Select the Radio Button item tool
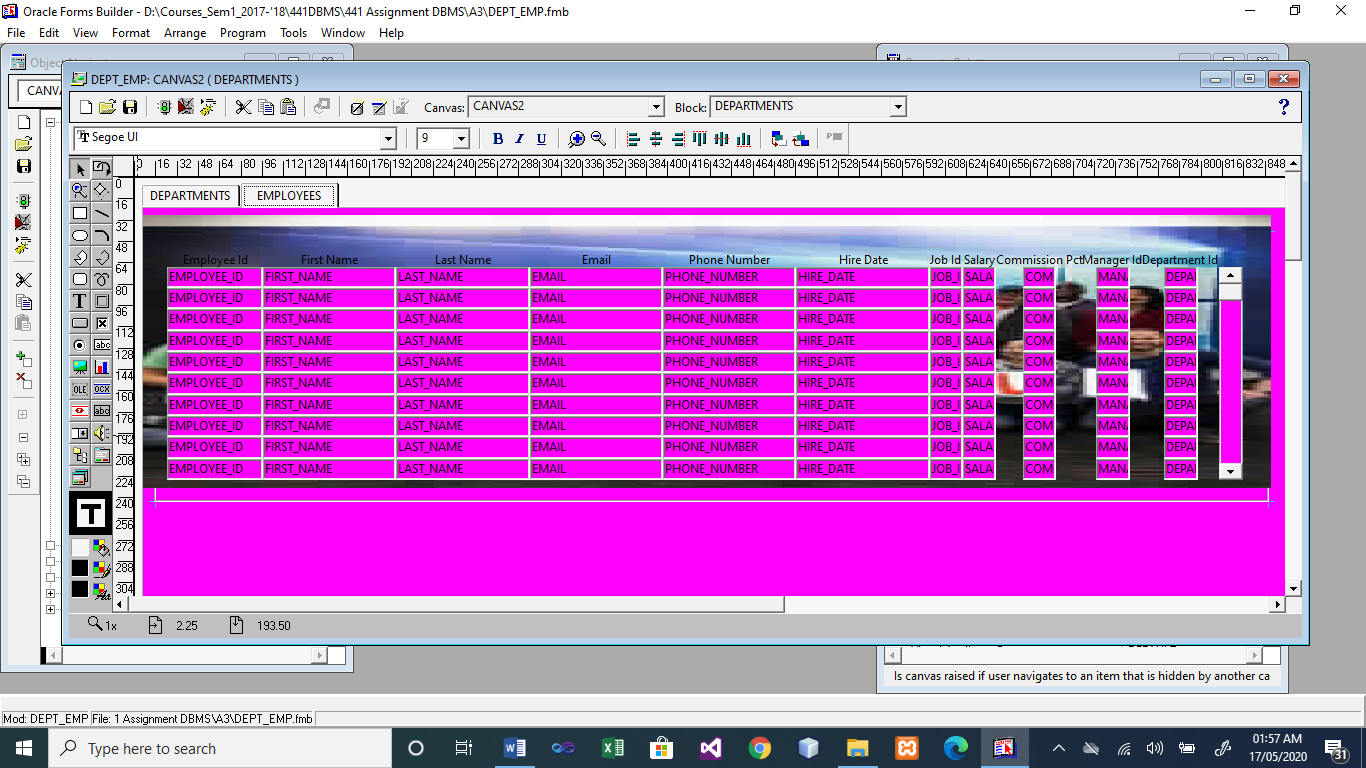The width and height of the screenshot is (1366, 768). point(80,345)
